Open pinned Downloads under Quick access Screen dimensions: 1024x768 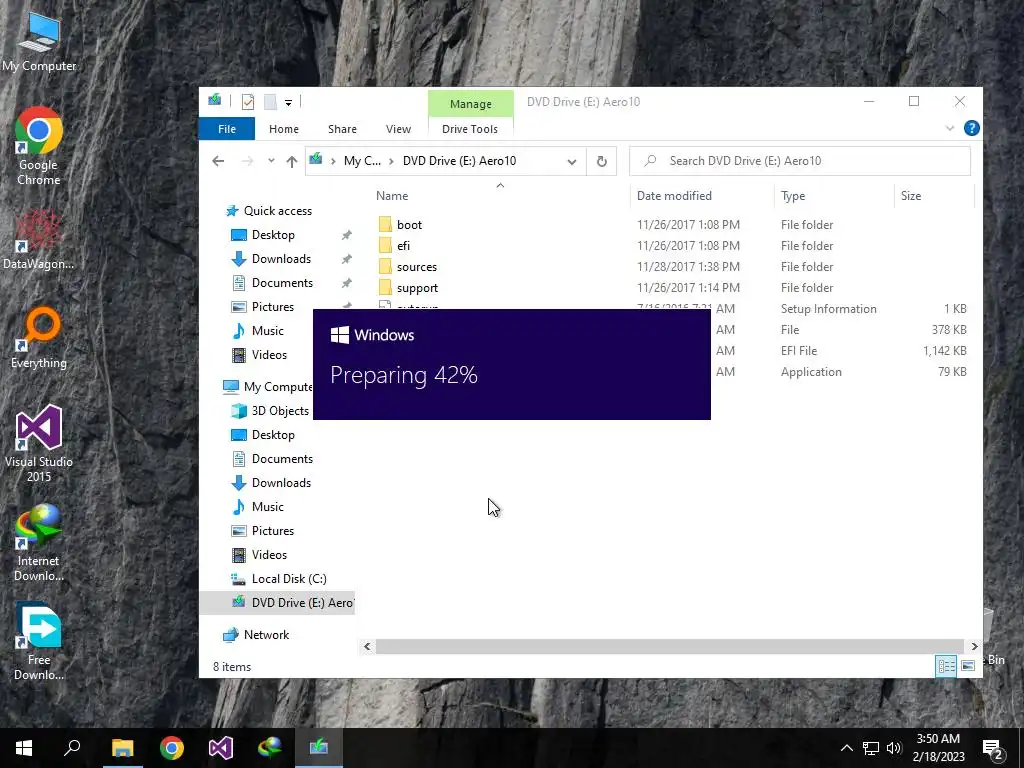point(281,259)
